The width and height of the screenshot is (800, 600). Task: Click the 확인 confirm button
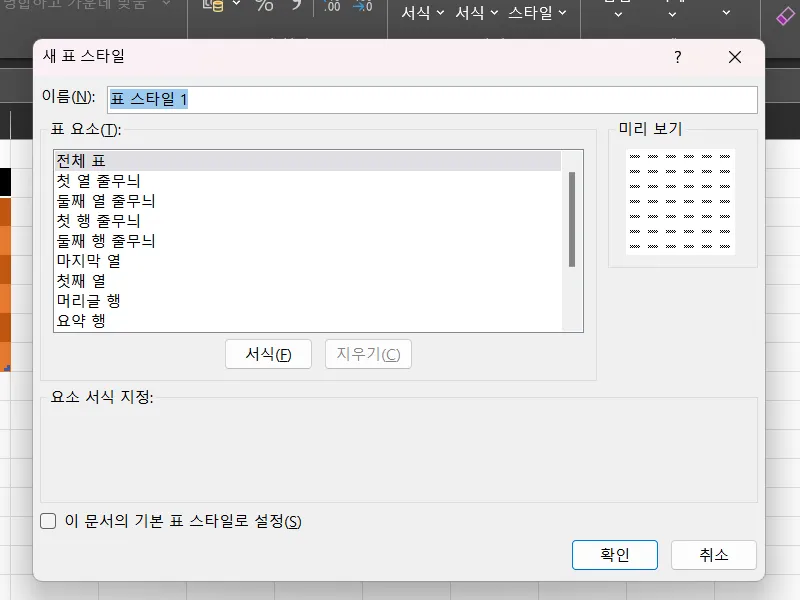point(614,555)
